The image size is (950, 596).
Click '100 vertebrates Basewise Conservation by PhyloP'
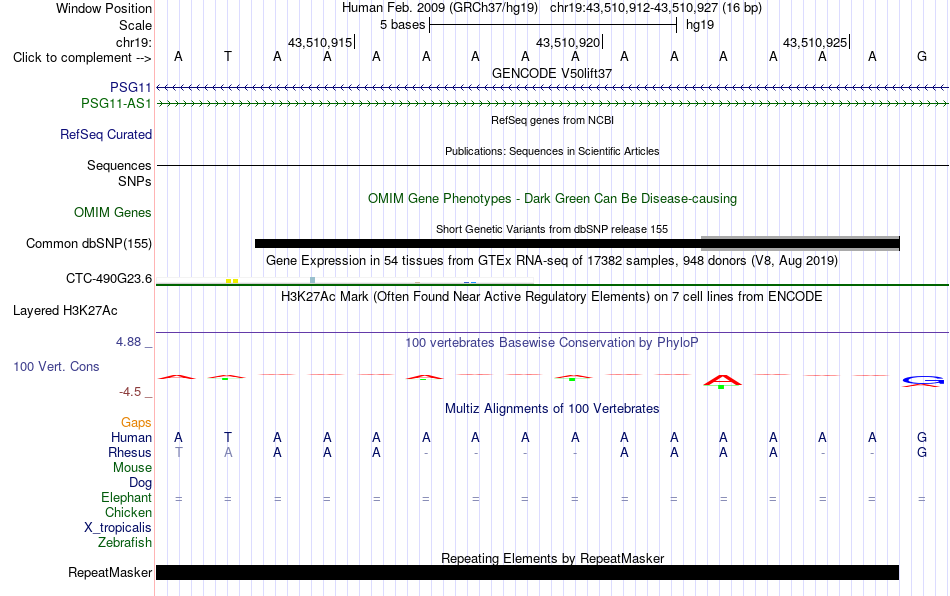point(552,343)
